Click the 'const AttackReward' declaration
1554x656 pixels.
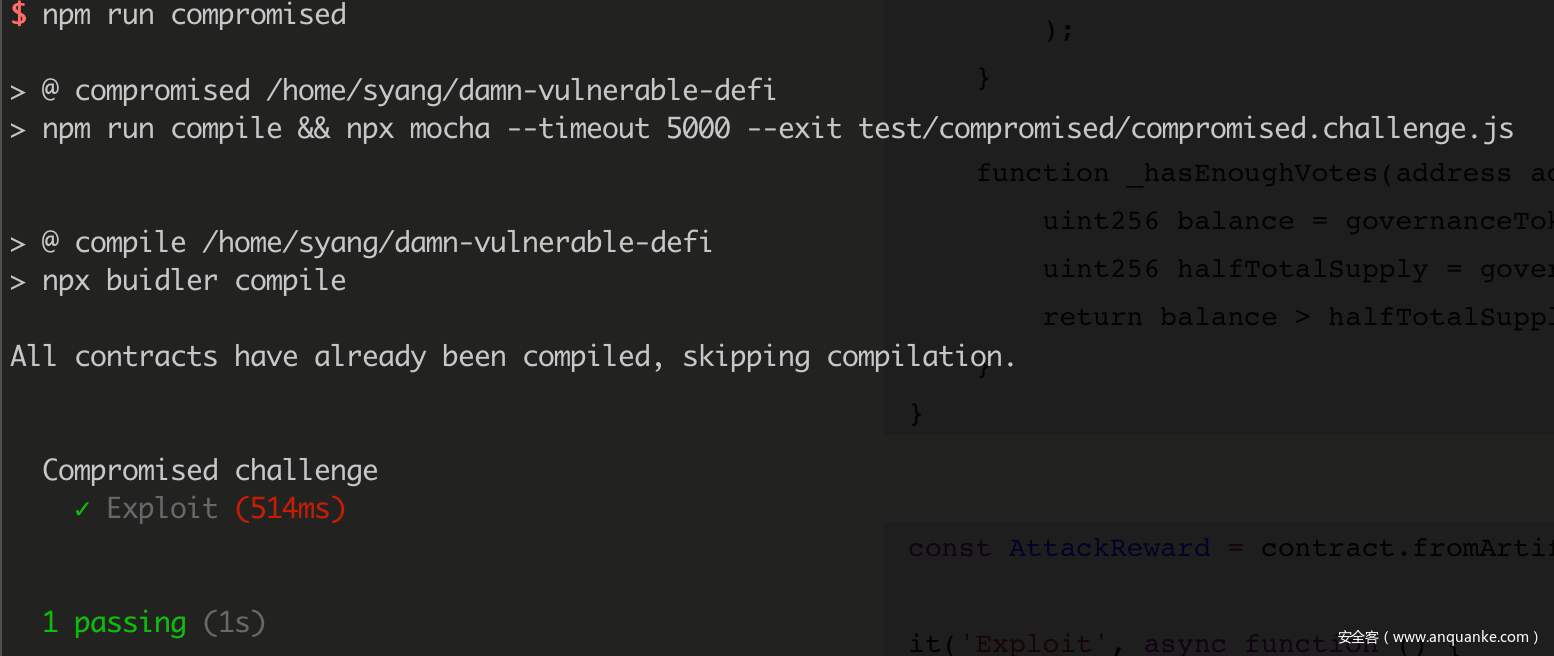1060,549
